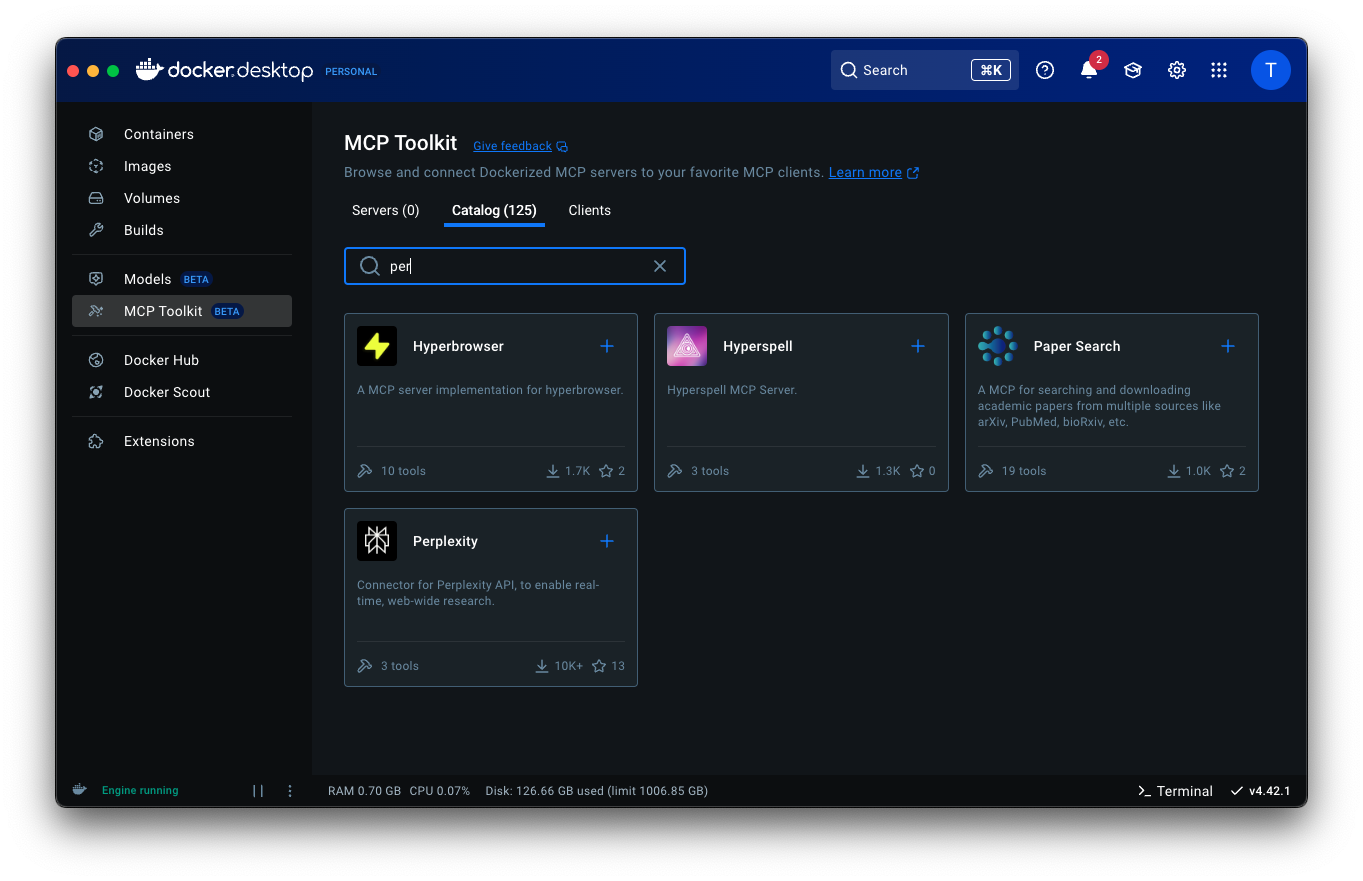Click the Hyperbrowser lightning logo
Image resolution: width=1363 pixels, height=881 pixels.
tap(377, 346)
